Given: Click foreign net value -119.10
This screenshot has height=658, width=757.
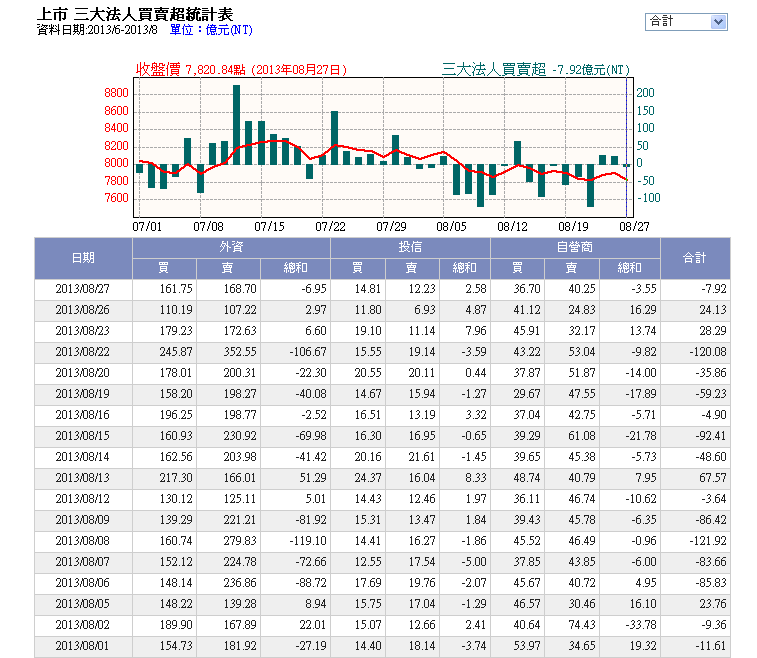Looking at the screenshot, I should [308, 541].
